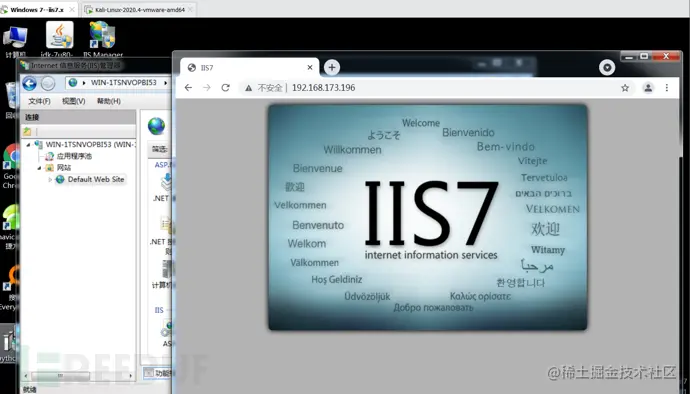Click the globe icon in IIS content pane
The image size is (690, 394).
click(156, 126)
